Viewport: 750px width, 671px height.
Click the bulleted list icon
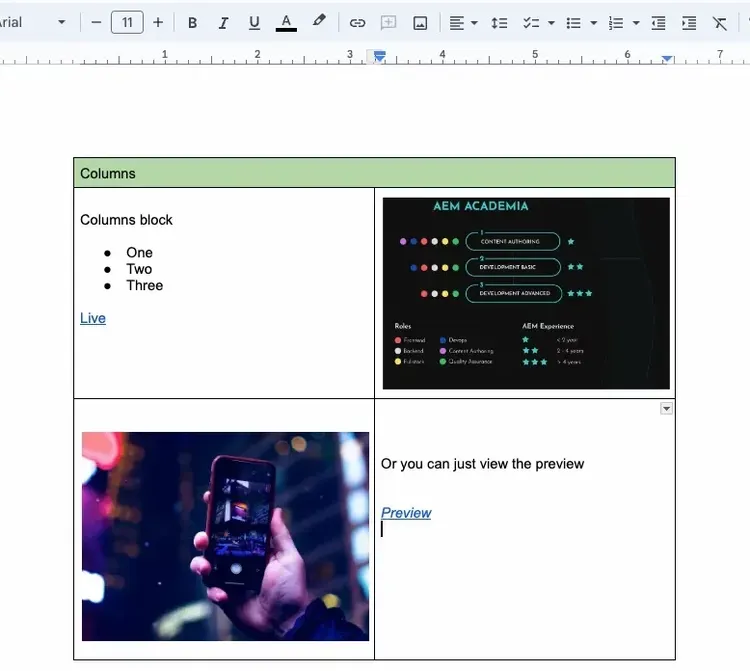(574, 22)
